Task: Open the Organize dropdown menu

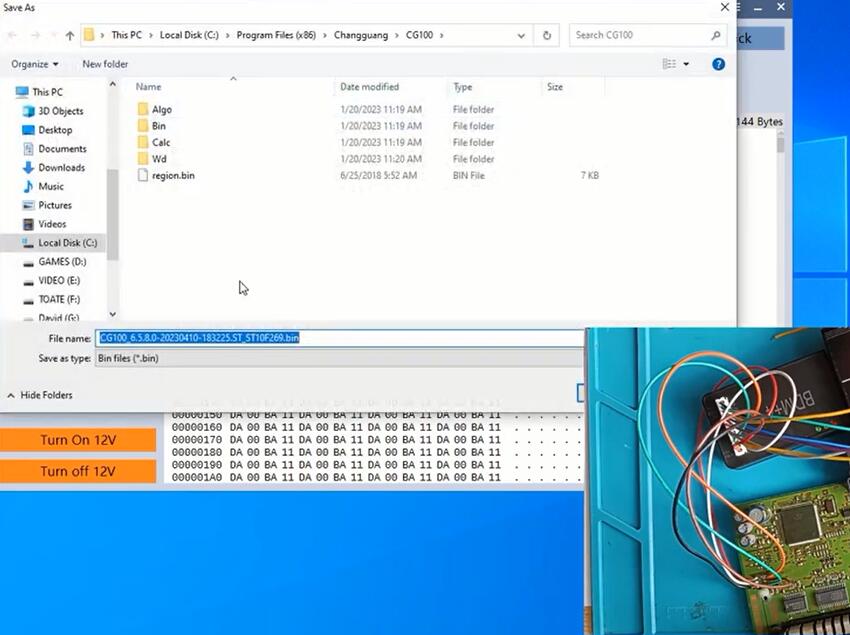Action: (x=35, y=64)
